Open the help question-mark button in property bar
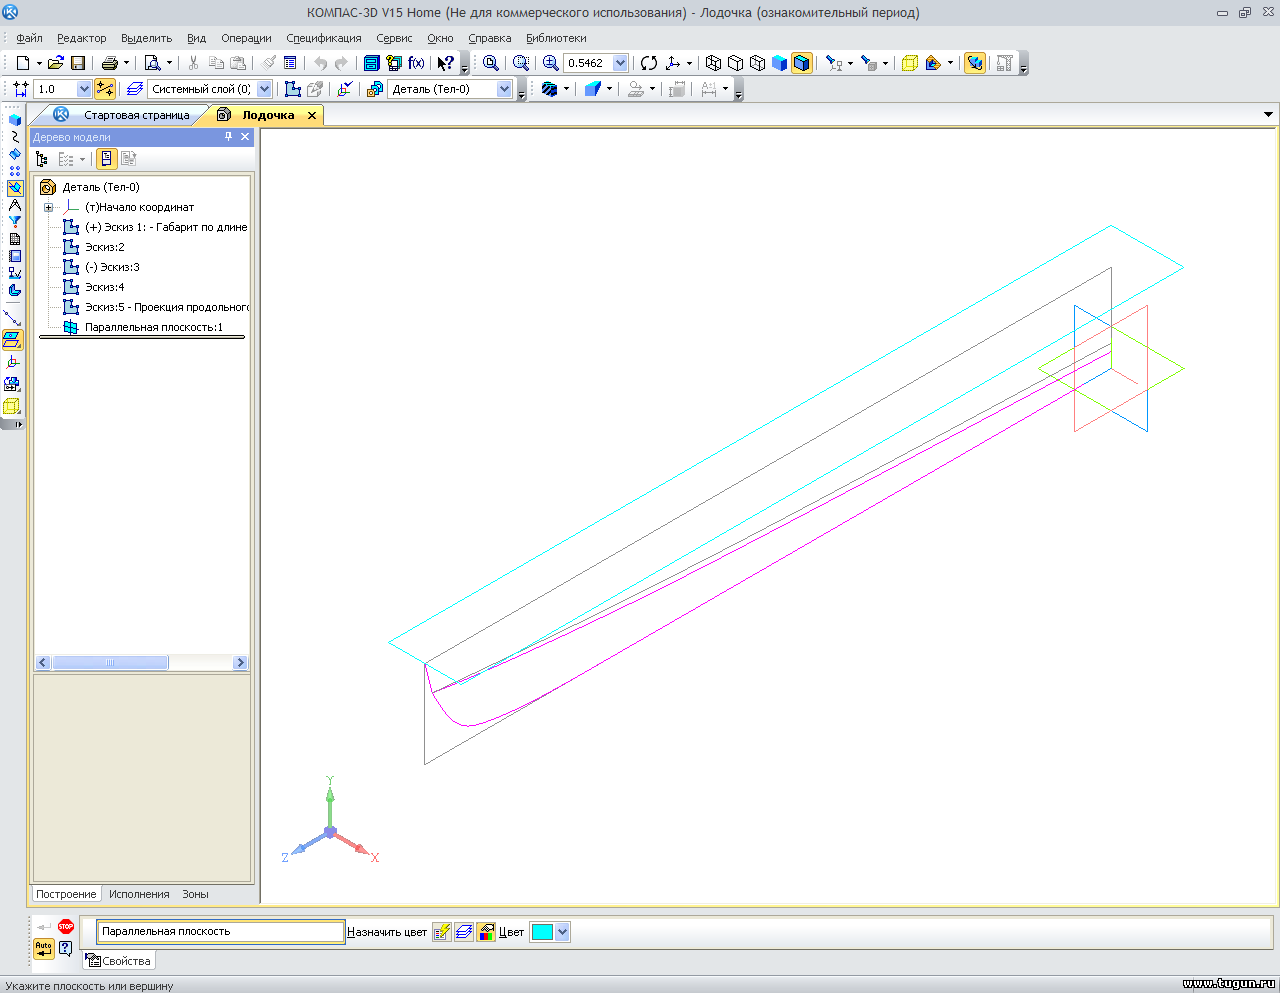 65,948
